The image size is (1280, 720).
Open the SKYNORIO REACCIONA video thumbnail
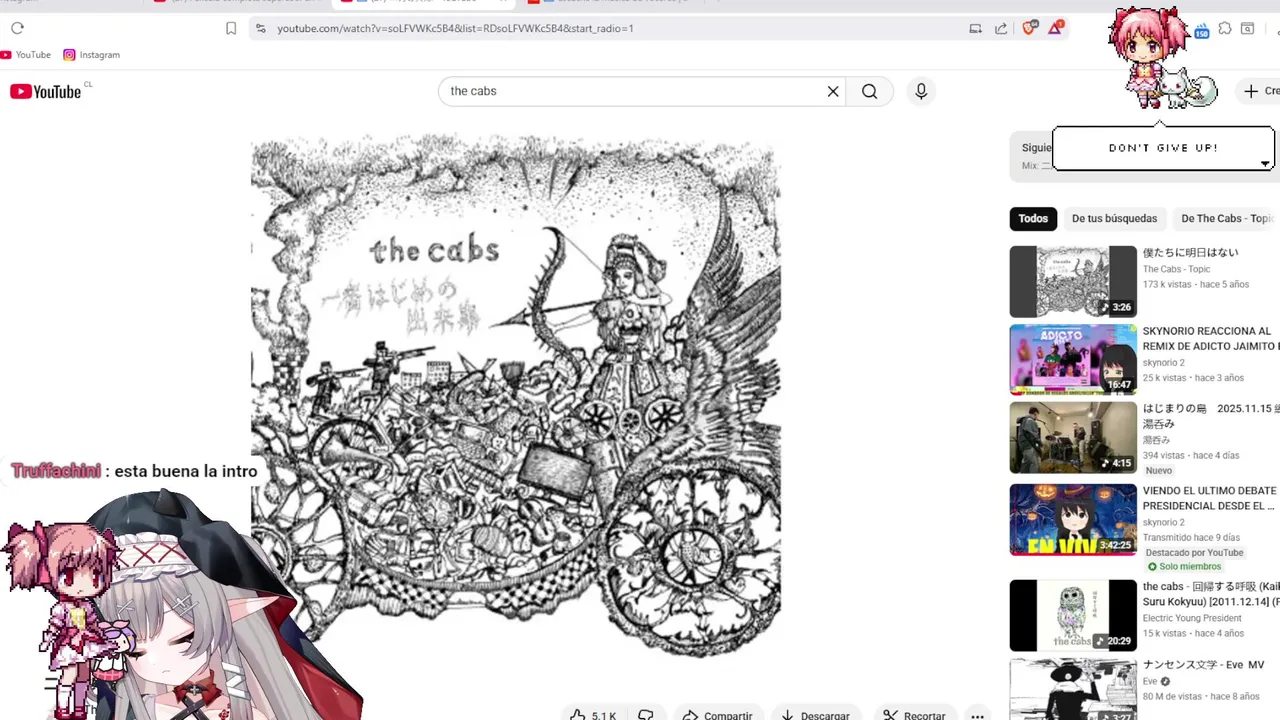[1073, 360]
